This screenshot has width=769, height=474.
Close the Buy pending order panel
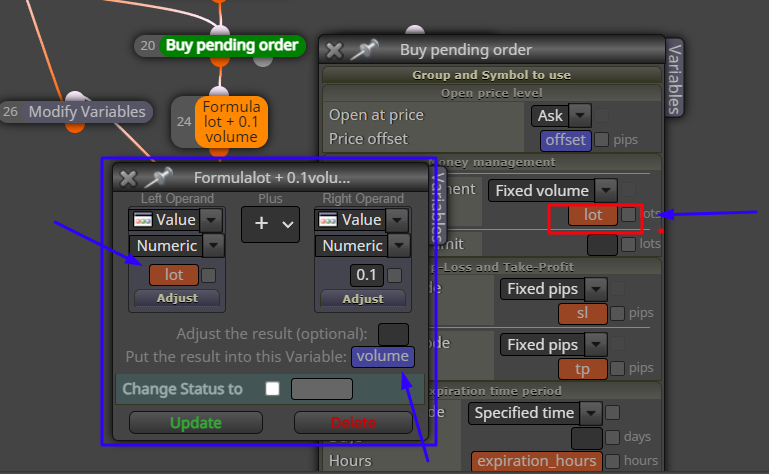point(334,50)
